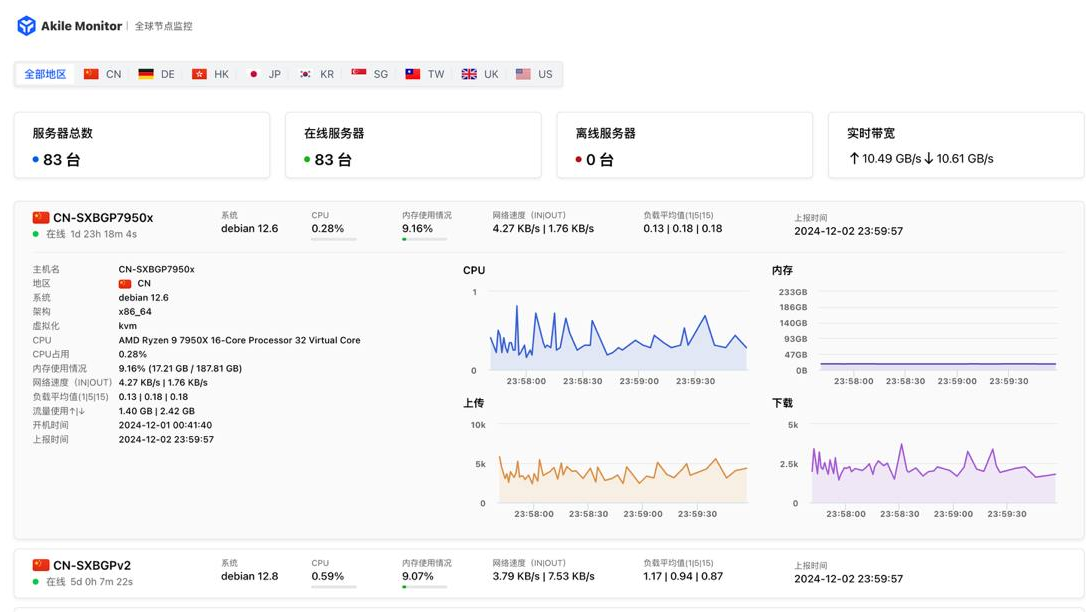Image resolution: width=1088 pixels, height=612 pixels.
Task: Click the Akile Monitor cube logo
Action: [x=26, y=26]
